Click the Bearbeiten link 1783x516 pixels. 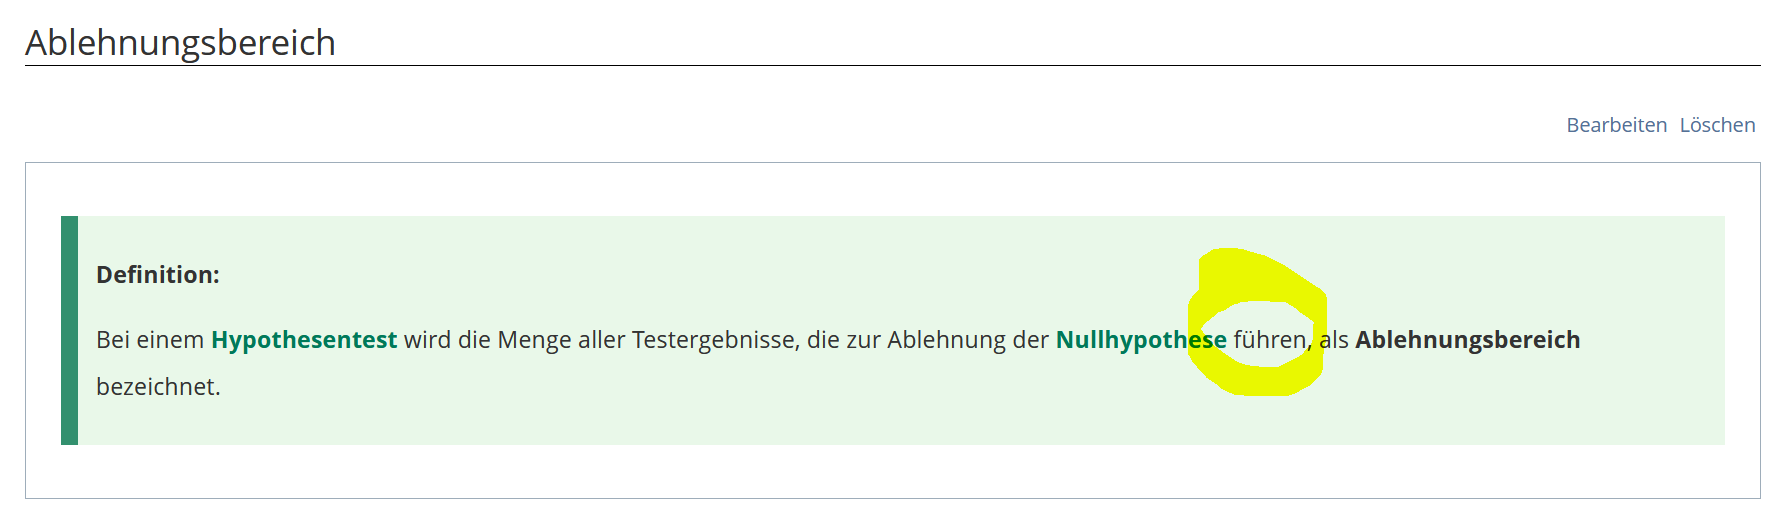click(1616, 125)
